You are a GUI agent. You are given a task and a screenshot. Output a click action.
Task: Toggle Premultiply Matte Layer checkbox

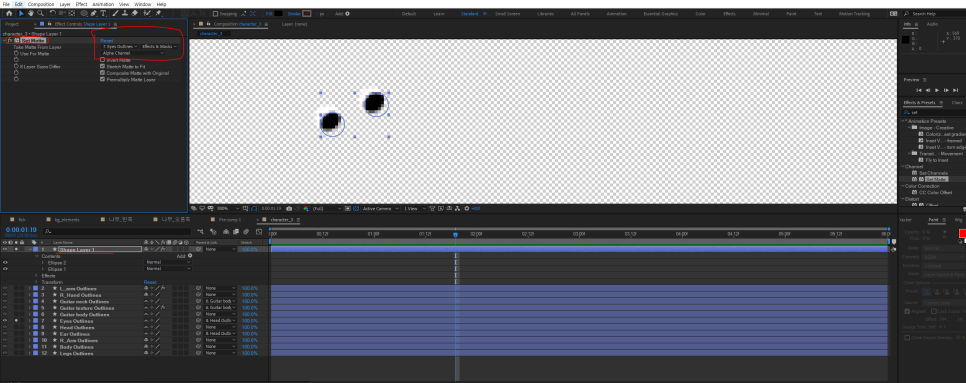(102, 79)
